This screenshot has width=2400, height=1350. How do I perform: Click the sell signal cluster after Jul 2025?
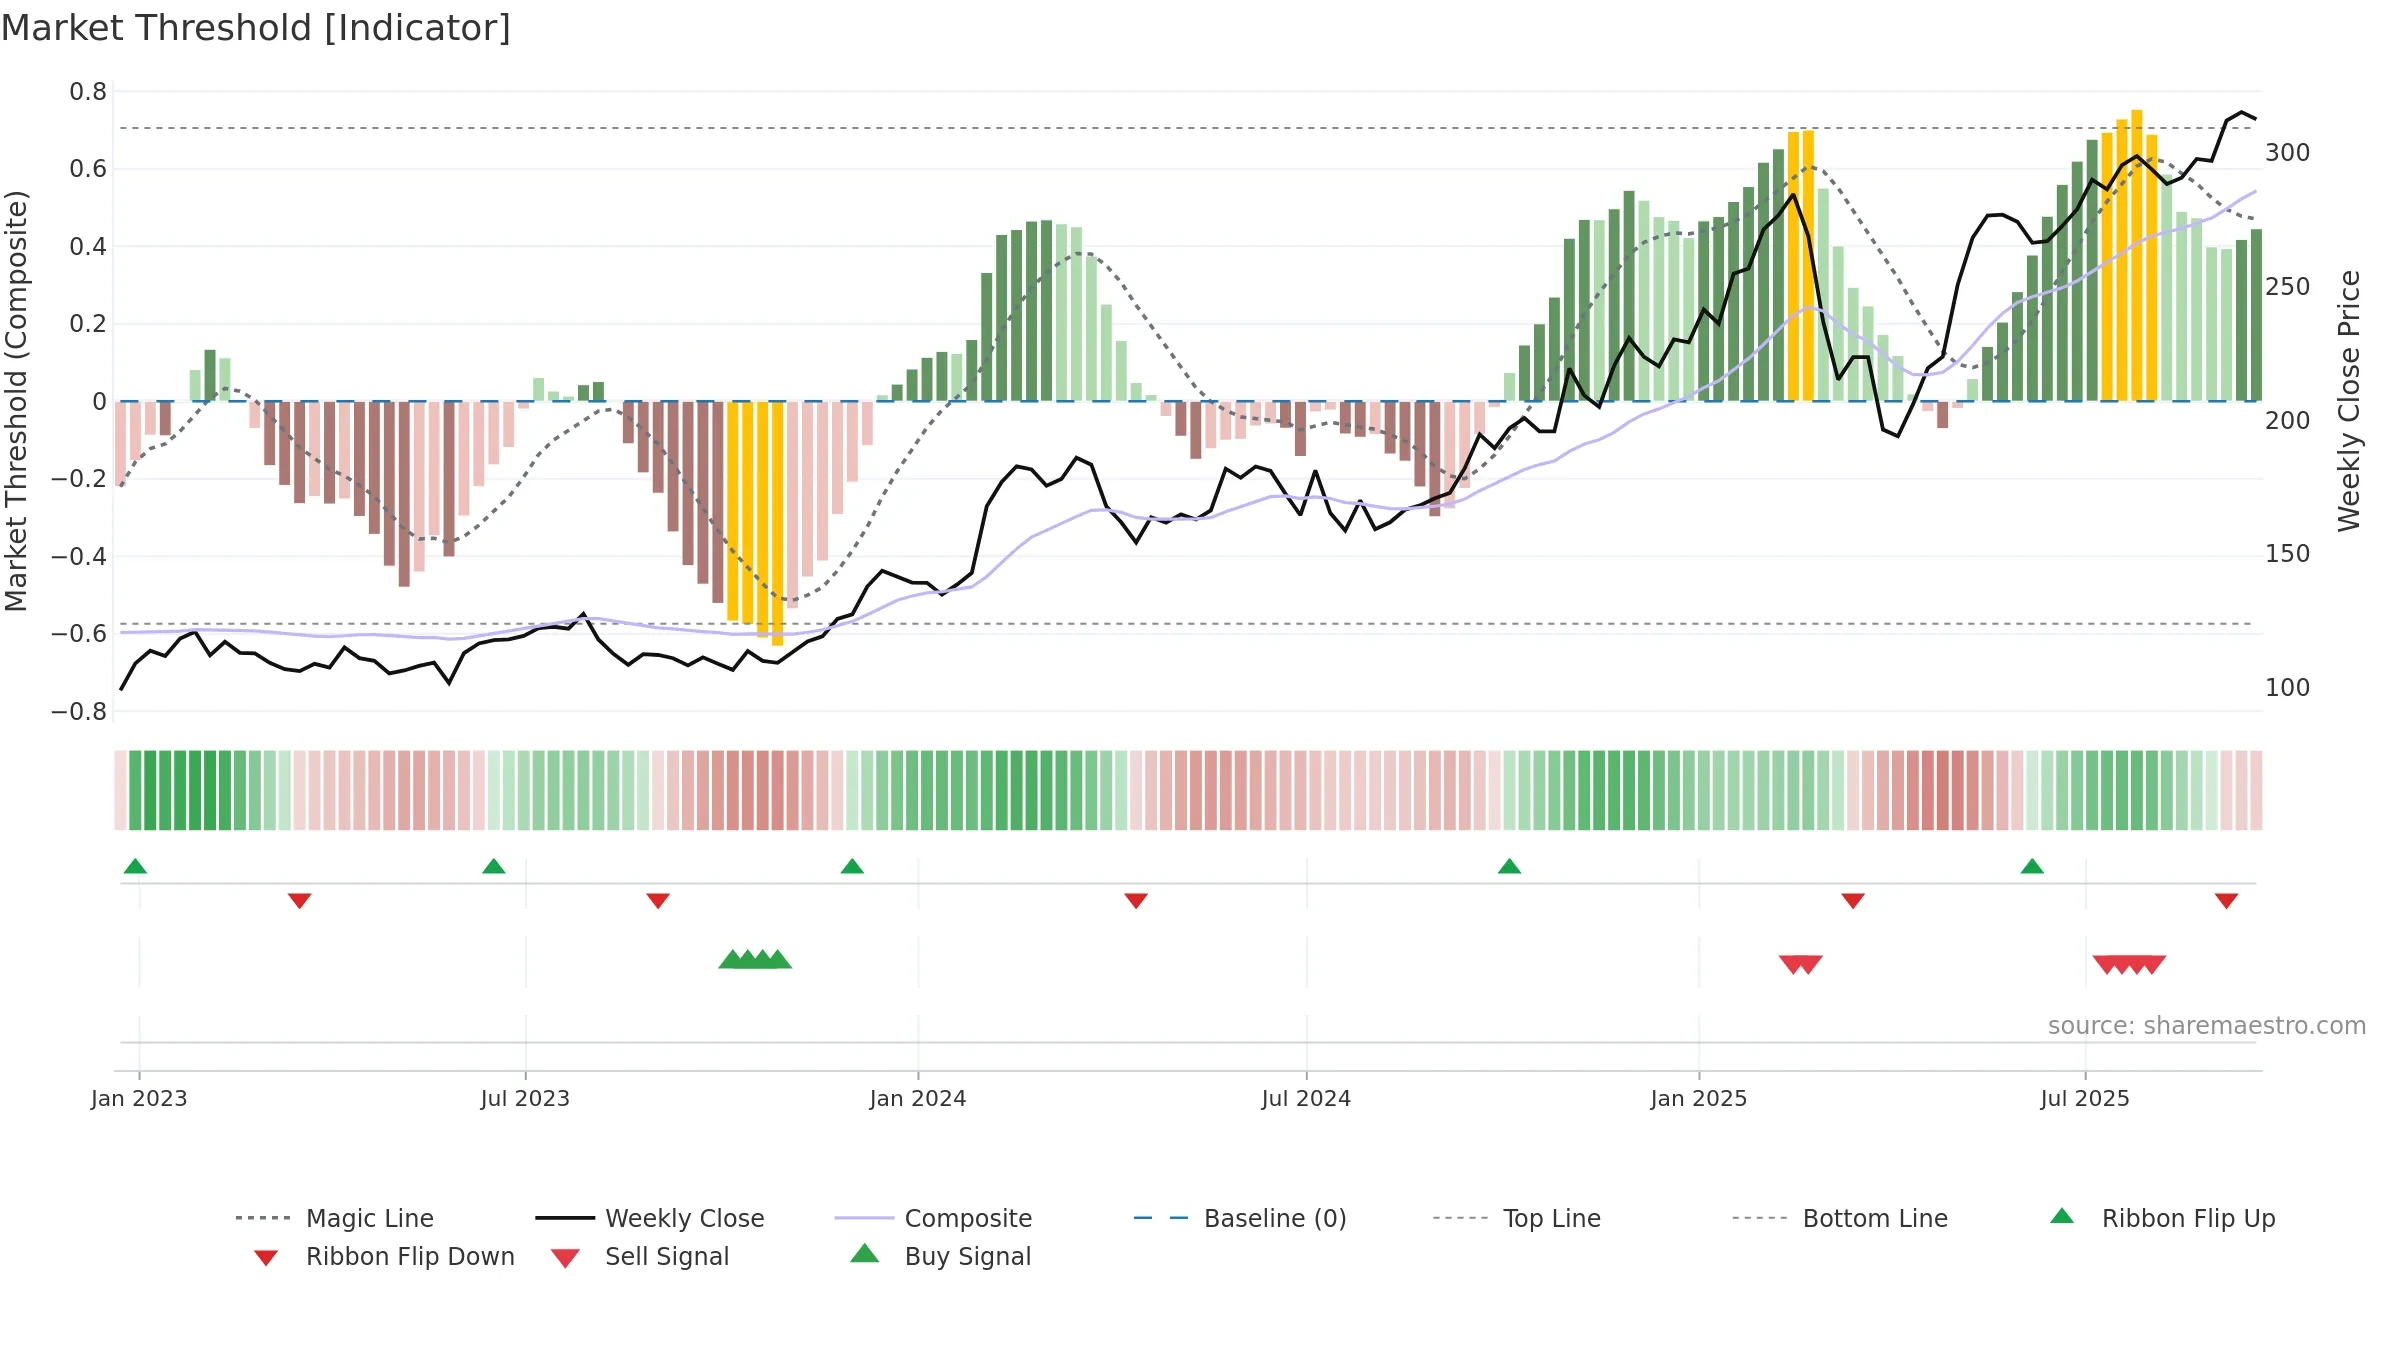pos(2130,965)
